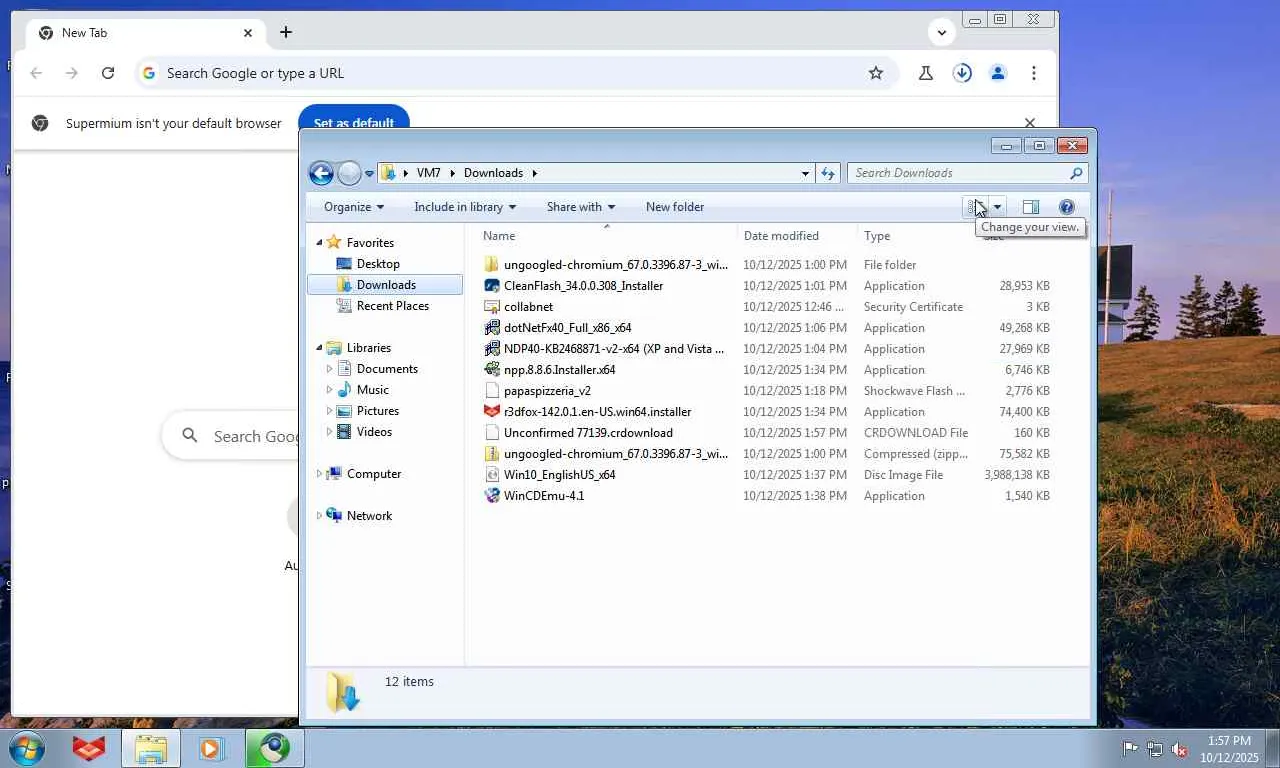Open Desktop in the Favorites list
The height and width of the screenshot is (768, 1280).
click(x=378, y=264)
